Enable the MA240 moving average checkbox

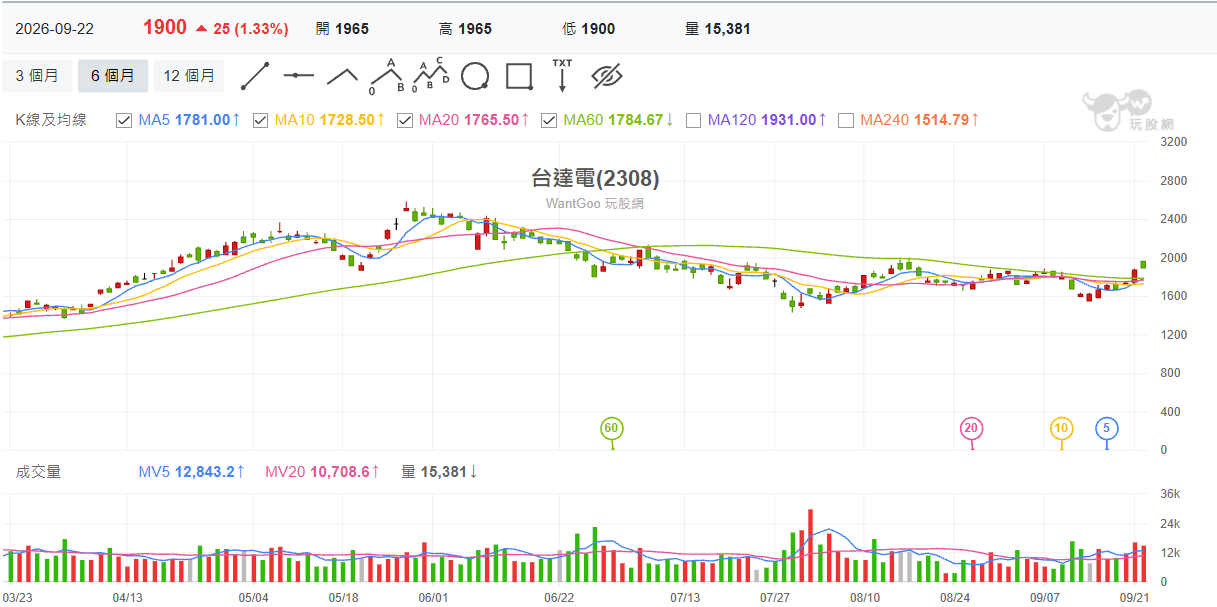tap(846, 120)
